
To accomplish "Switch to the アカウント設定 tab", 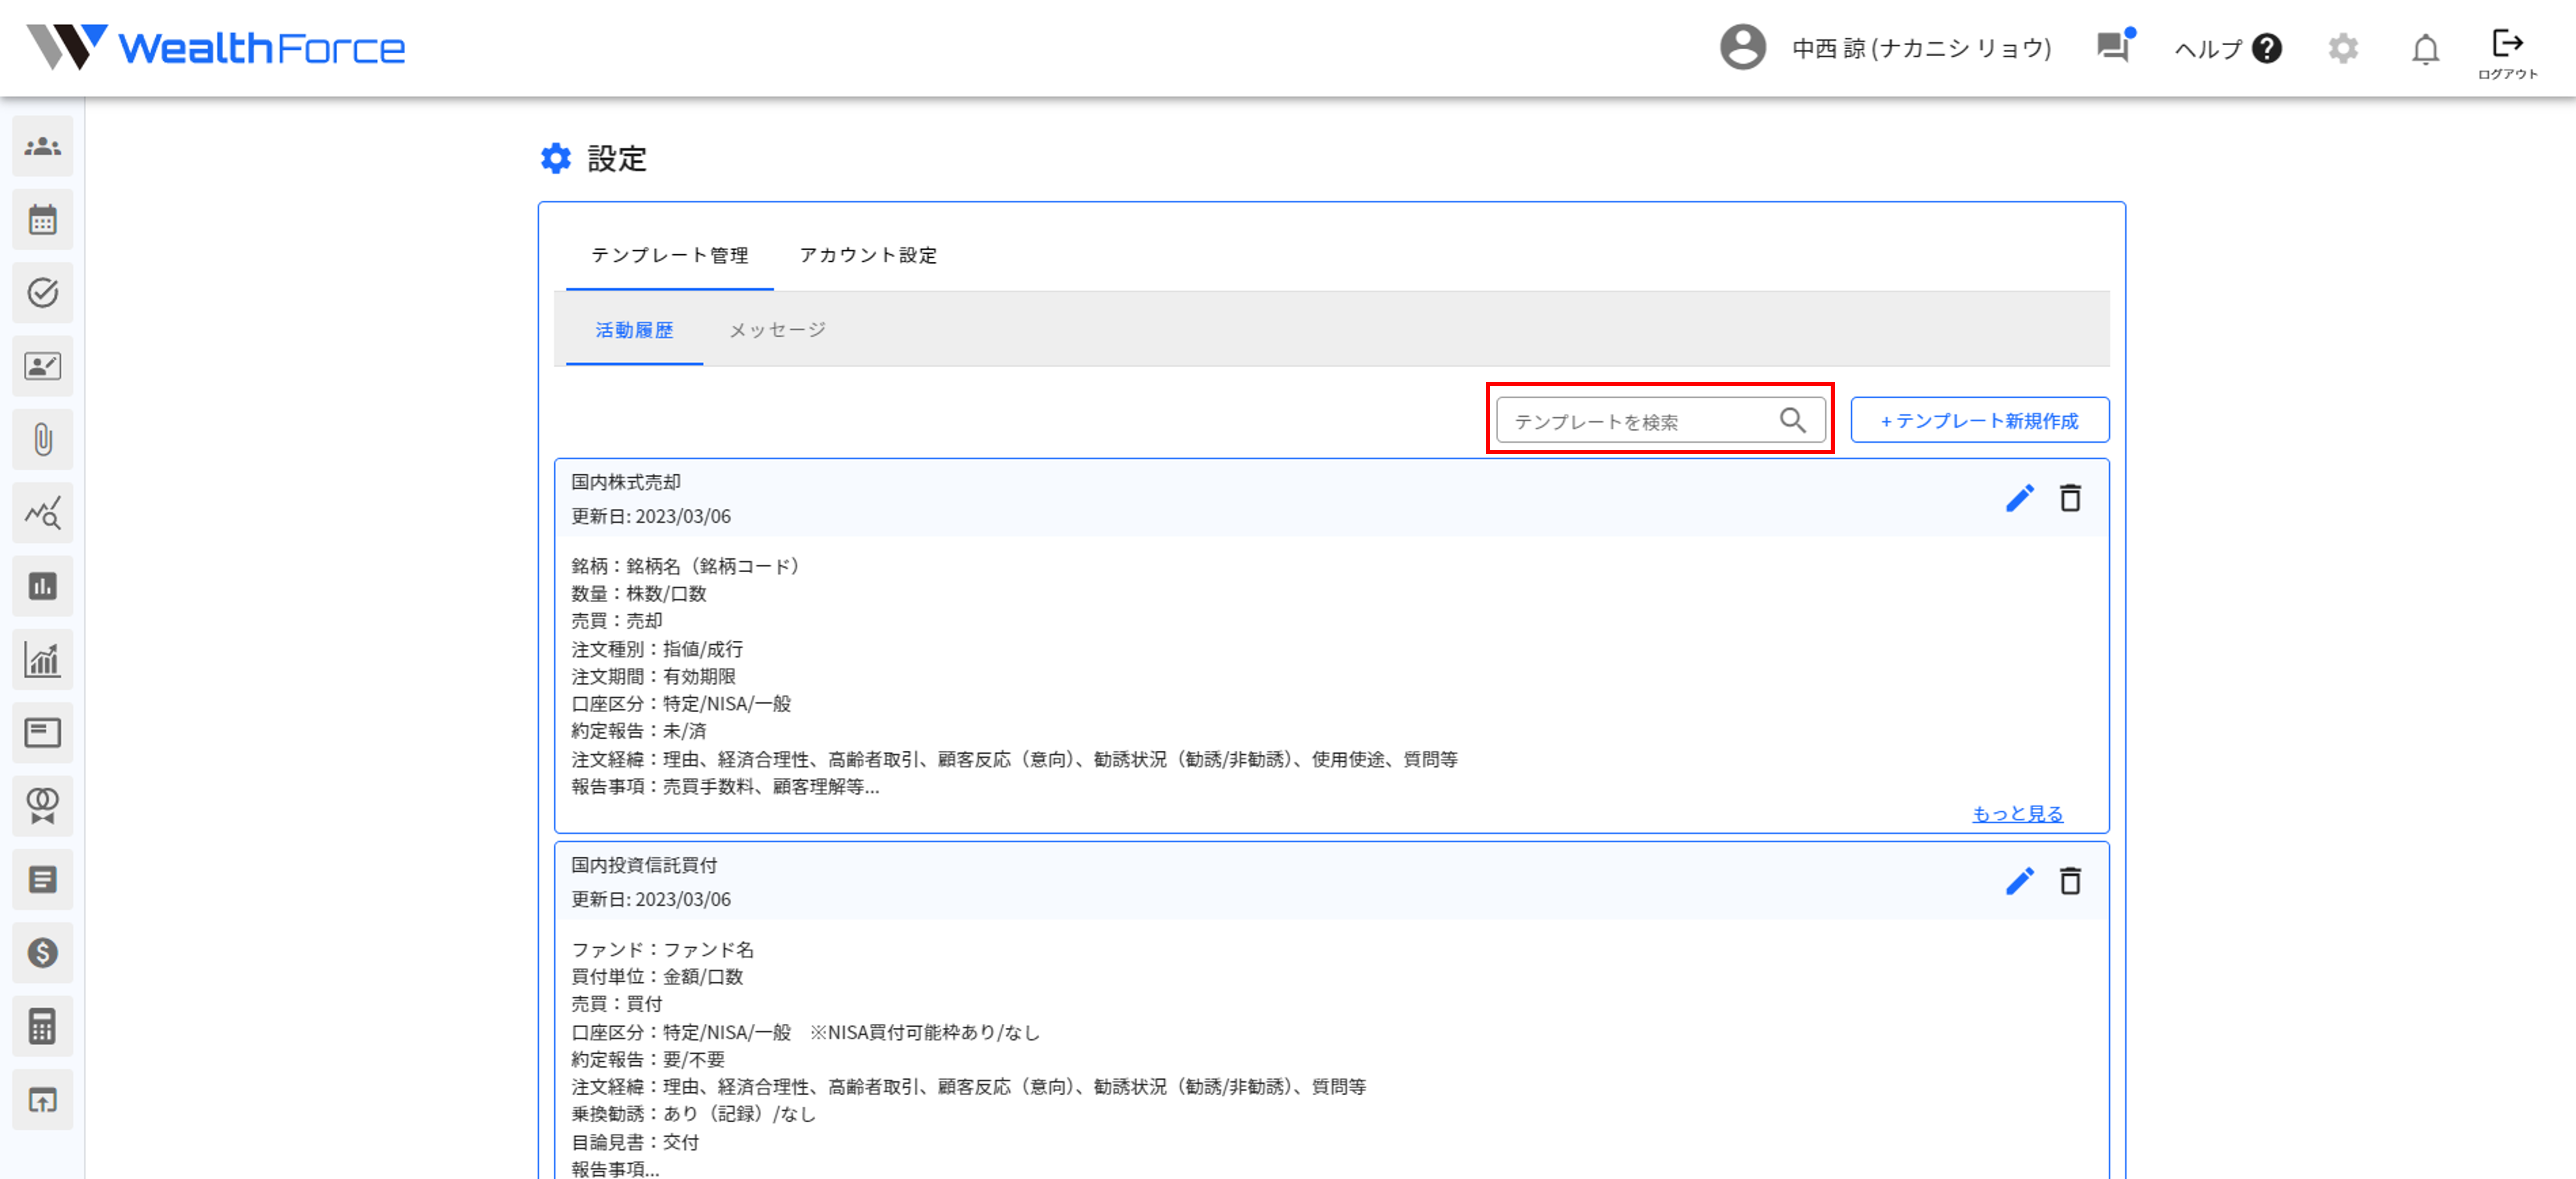I will tap(868, 255).
